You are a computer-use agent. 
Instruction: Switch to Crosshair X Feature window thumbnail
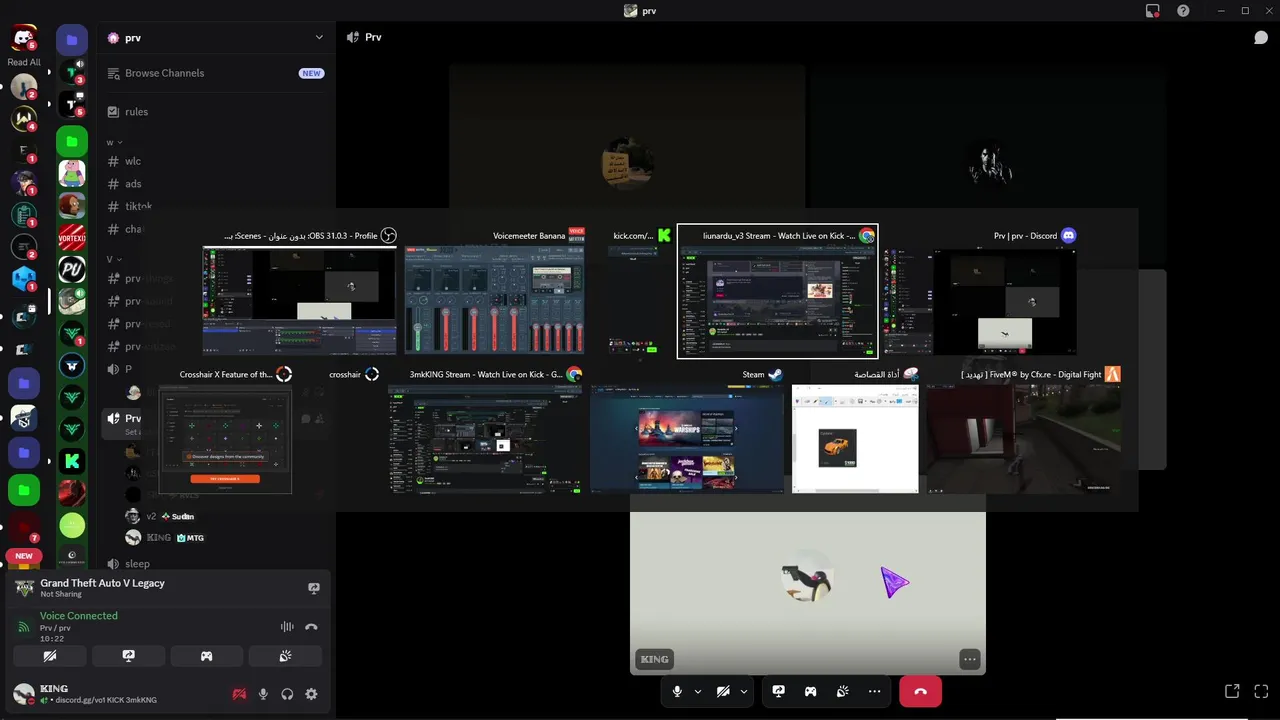(x=225, y=438)
